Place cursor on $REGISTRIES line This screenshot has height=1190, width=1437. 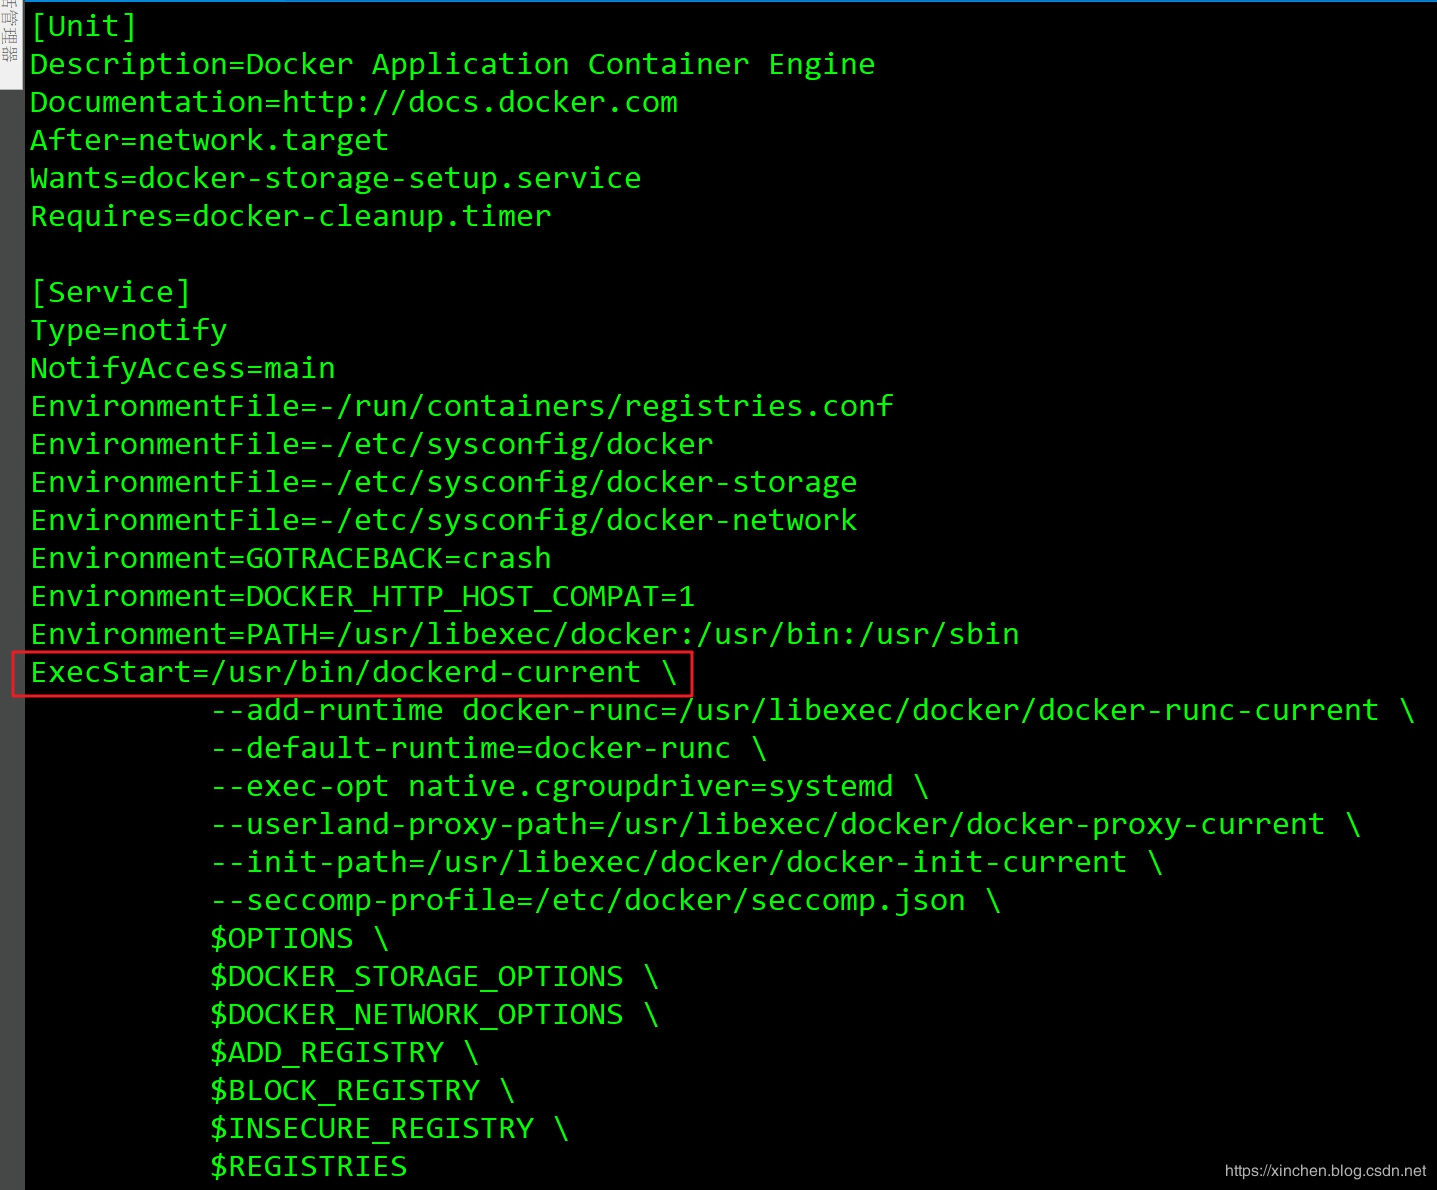tap(309, 1167)
